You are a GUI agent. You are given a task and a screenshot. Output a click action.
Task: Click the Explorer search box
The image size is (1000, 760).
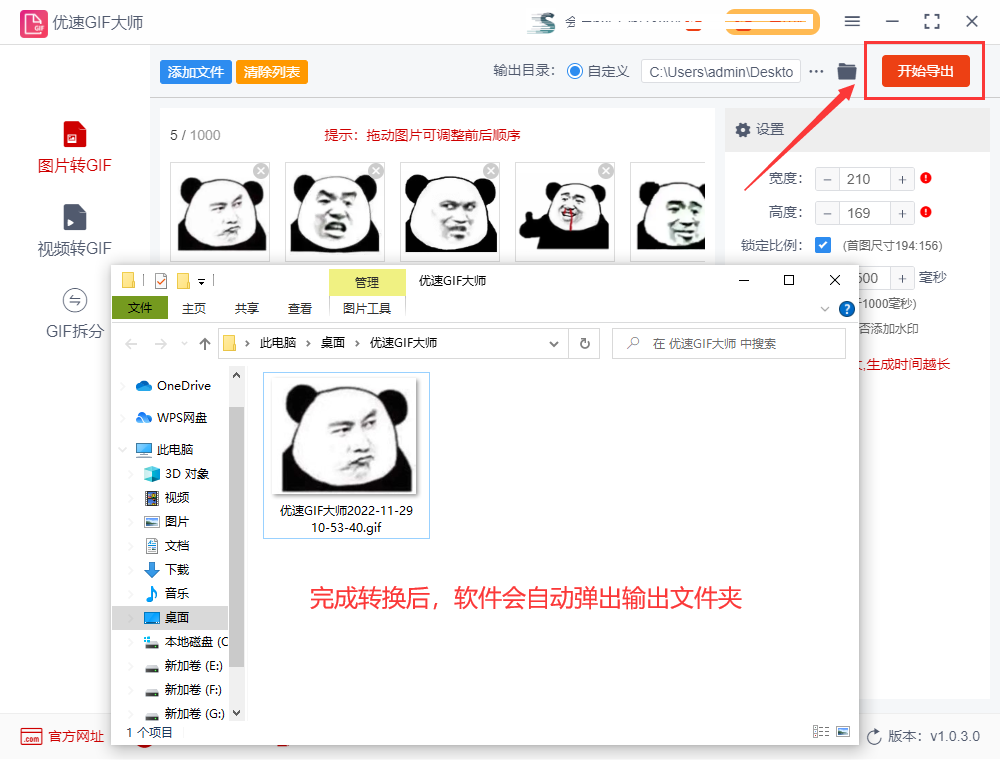pos(729,344)
